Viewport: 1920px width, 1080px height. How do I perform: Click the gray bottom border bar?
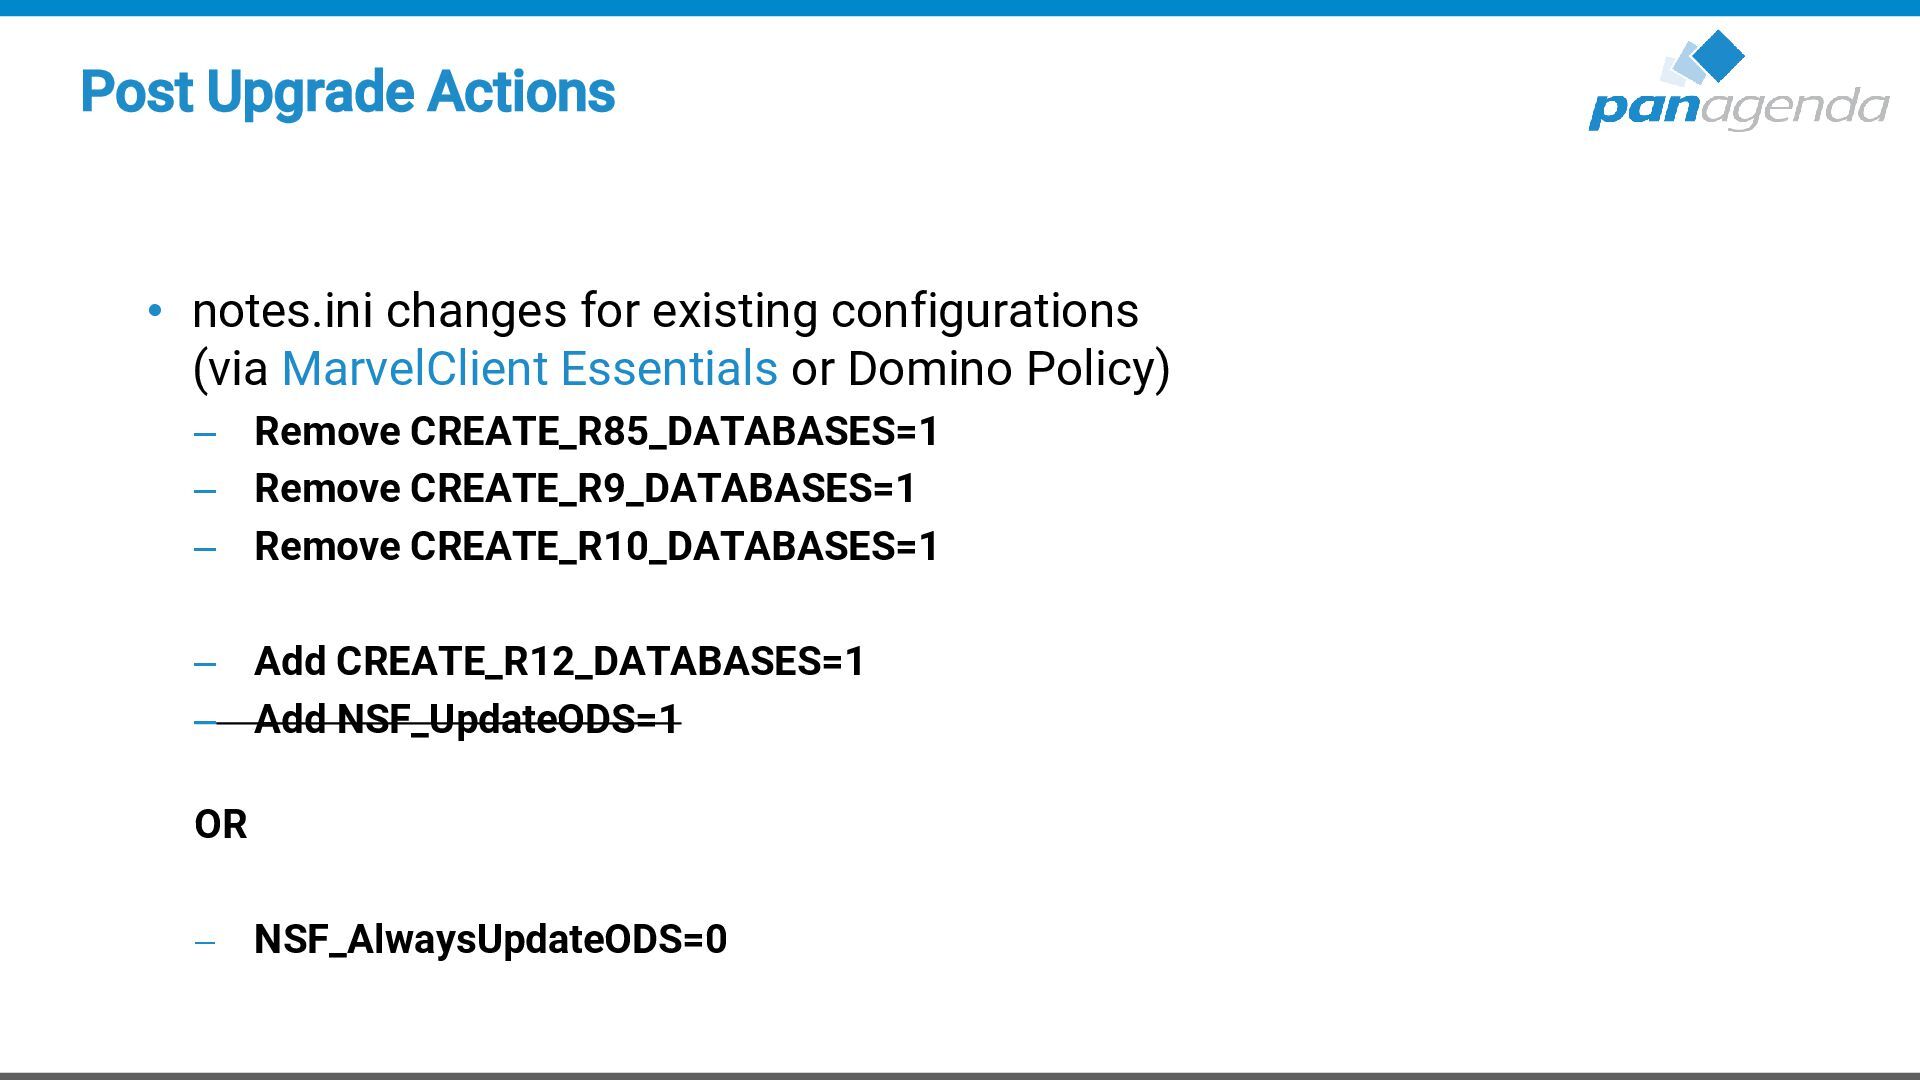coord(960,1076)
